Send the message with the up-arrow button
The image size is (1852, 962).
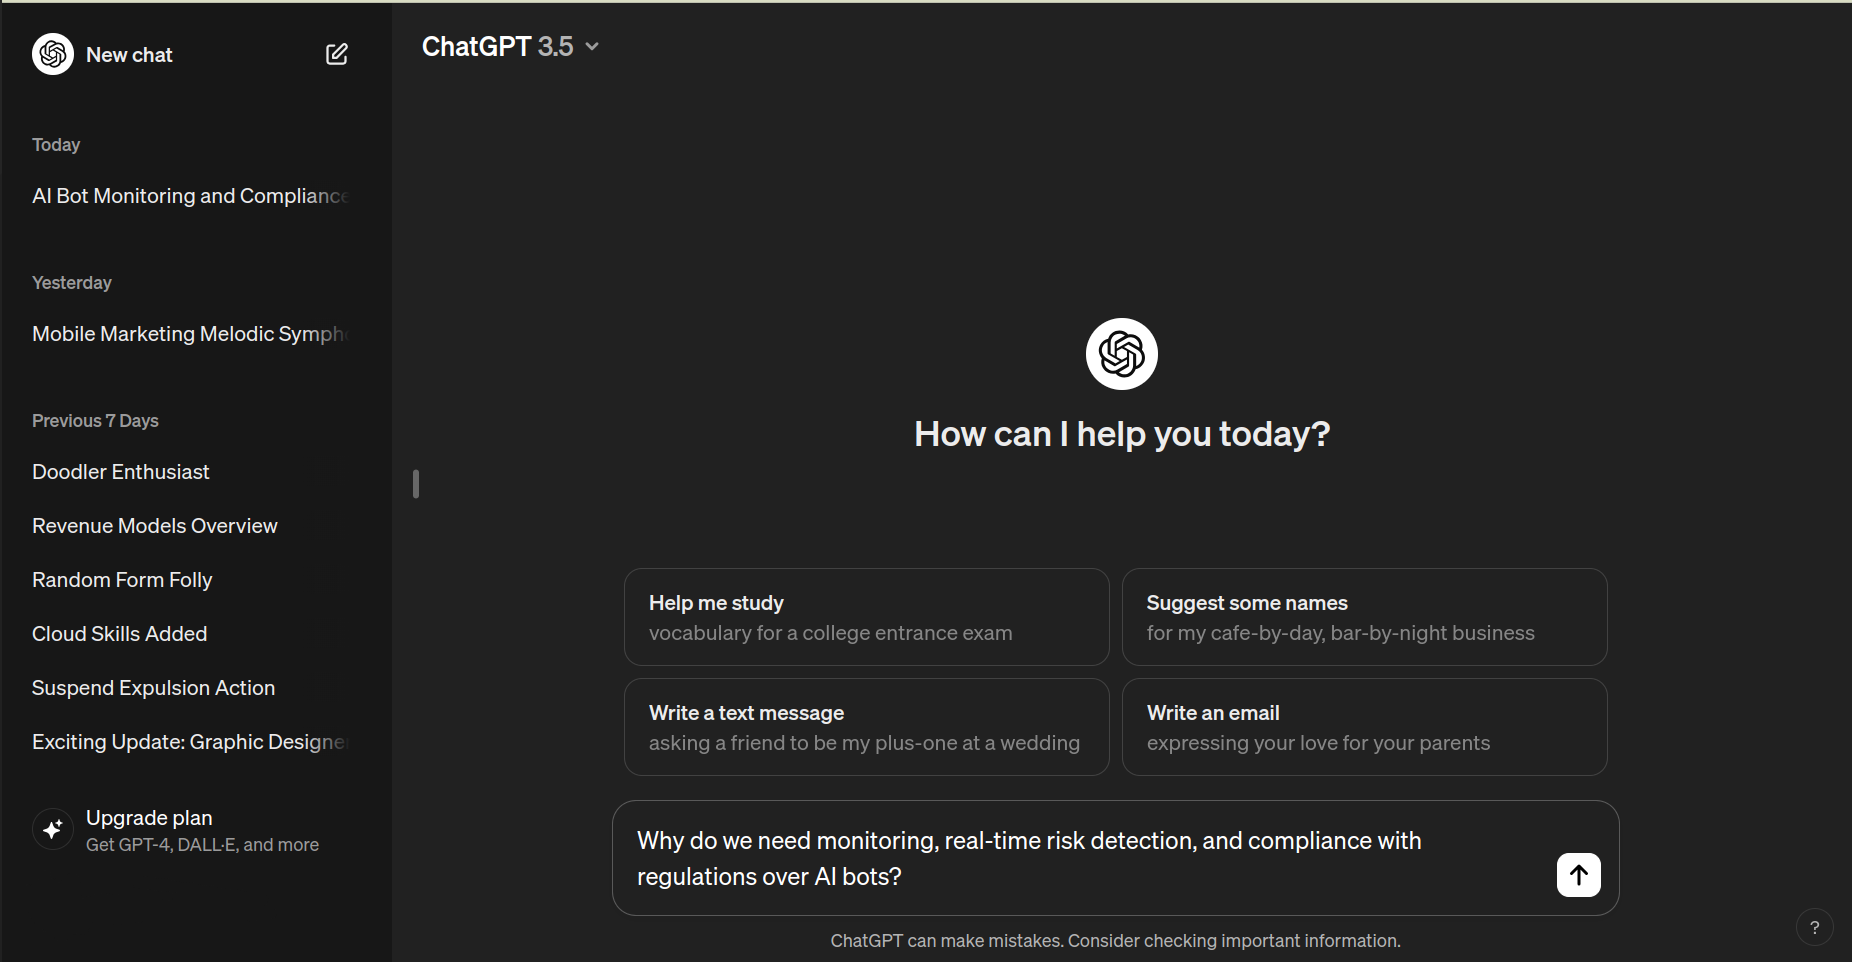click(x=1578, y=875)
